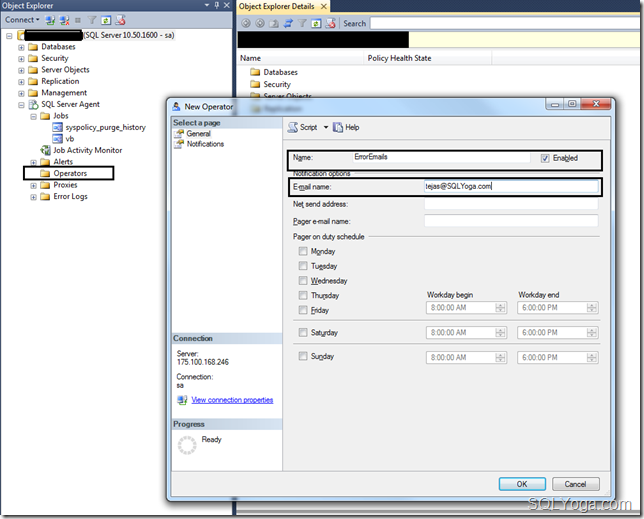Expand the Server Objects node

(21, 70)
